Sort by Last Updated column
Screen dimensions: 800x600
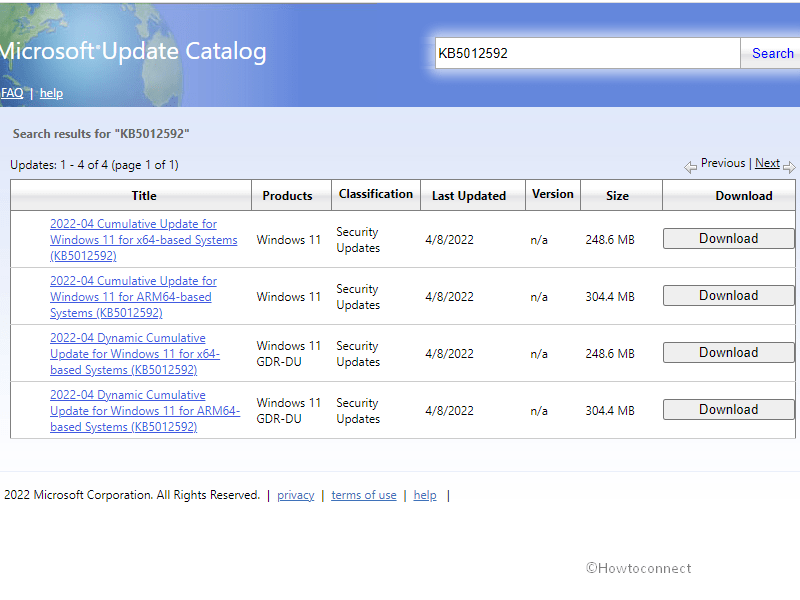(x=469, y=196)
